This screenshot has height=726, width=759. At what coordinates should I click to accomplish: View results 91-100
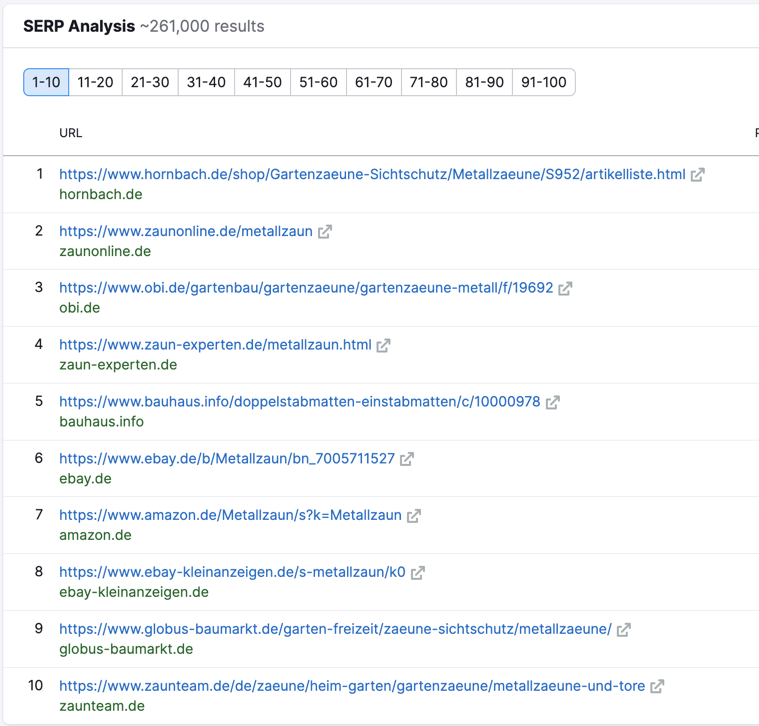point(544,82)
